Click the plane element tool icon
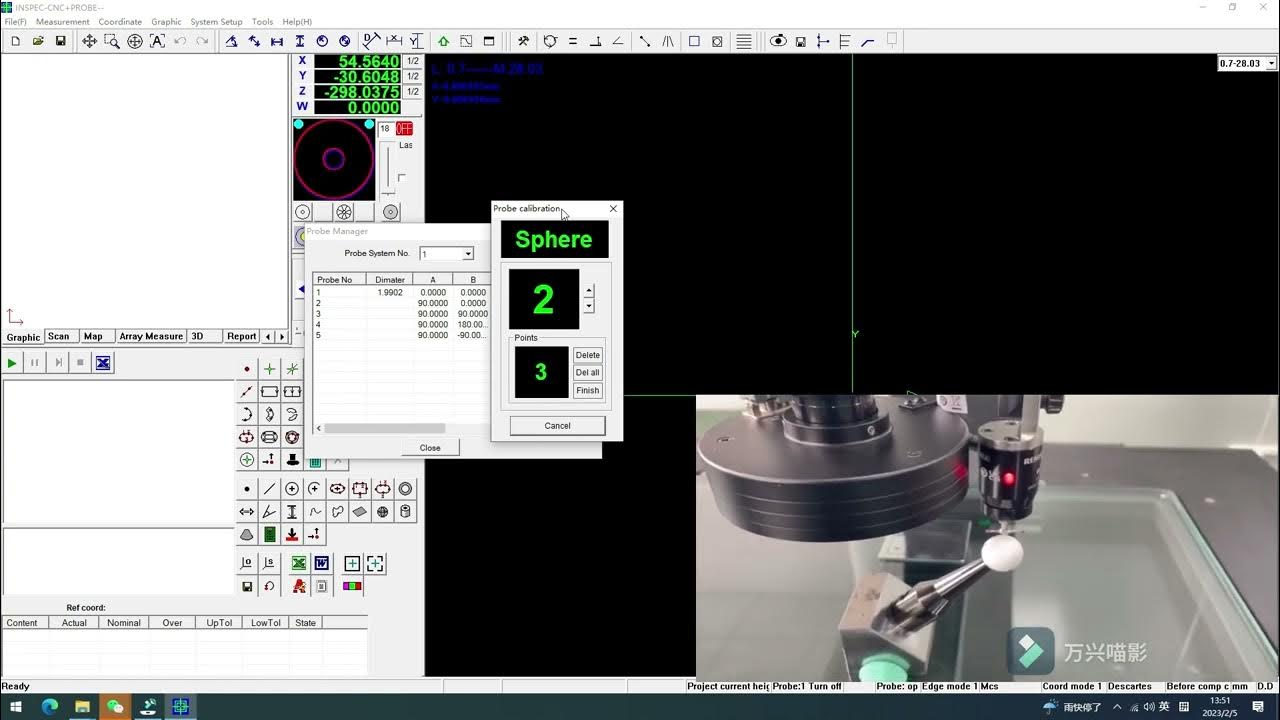This screenshot has width=1280, height=720. pos(360,512)
